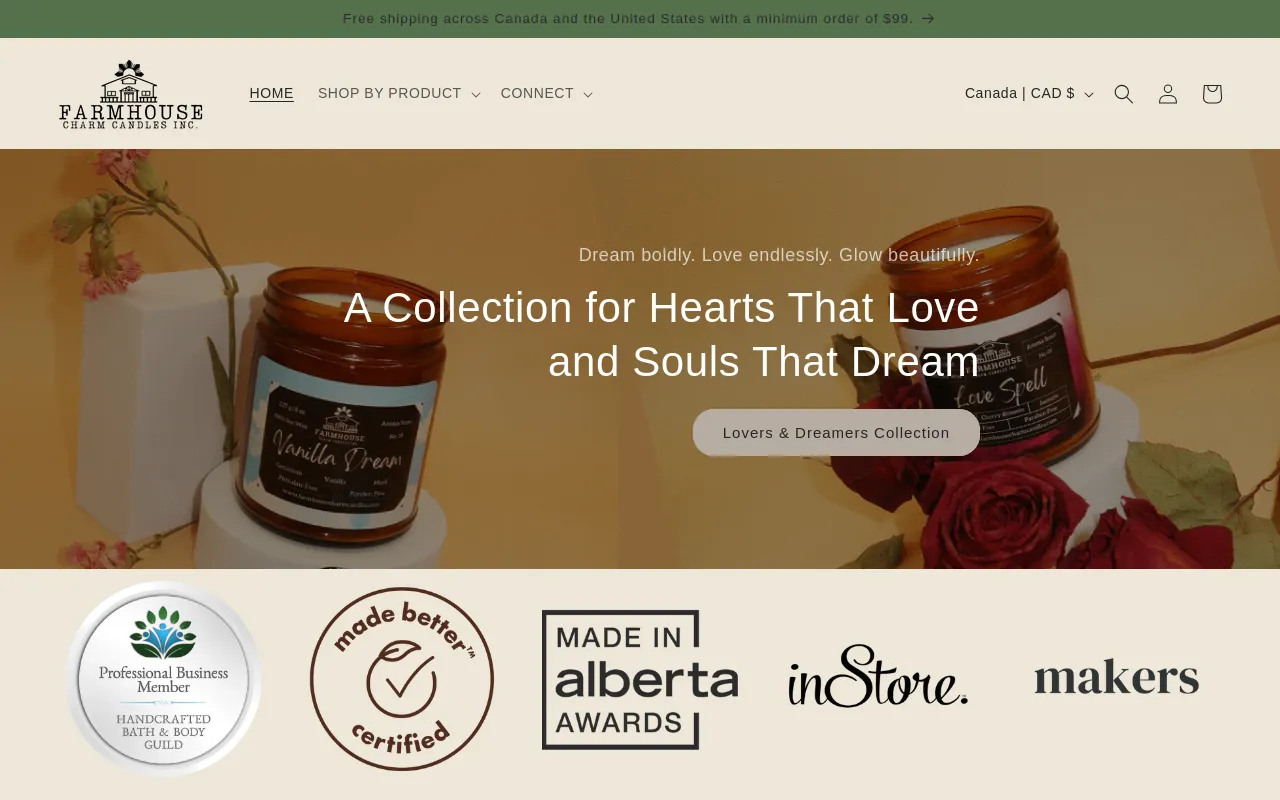Click the Professional Business Member guild badge
1280x800 pixels.
tap(164, 679)
